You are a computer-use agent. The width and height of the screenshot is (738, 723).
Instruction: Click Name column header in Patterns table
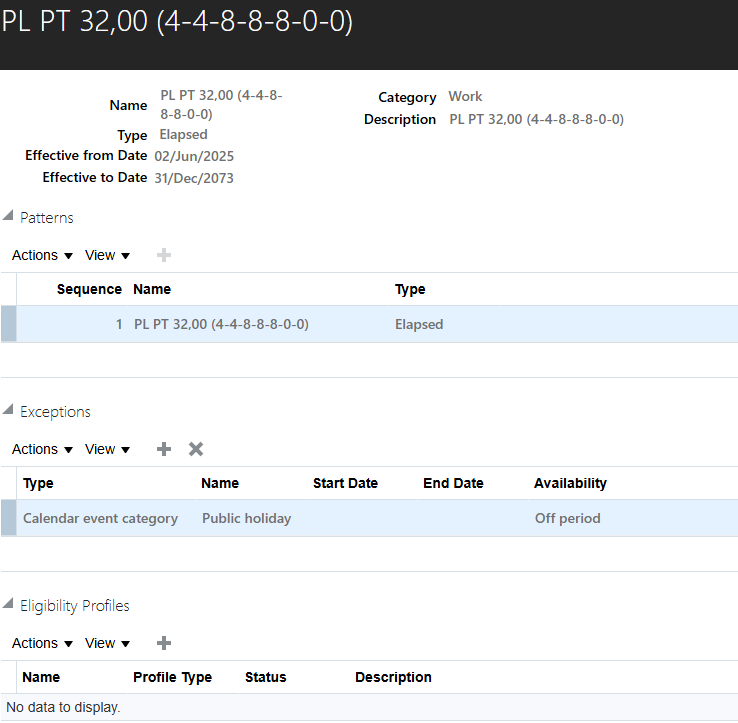(152, 289)
